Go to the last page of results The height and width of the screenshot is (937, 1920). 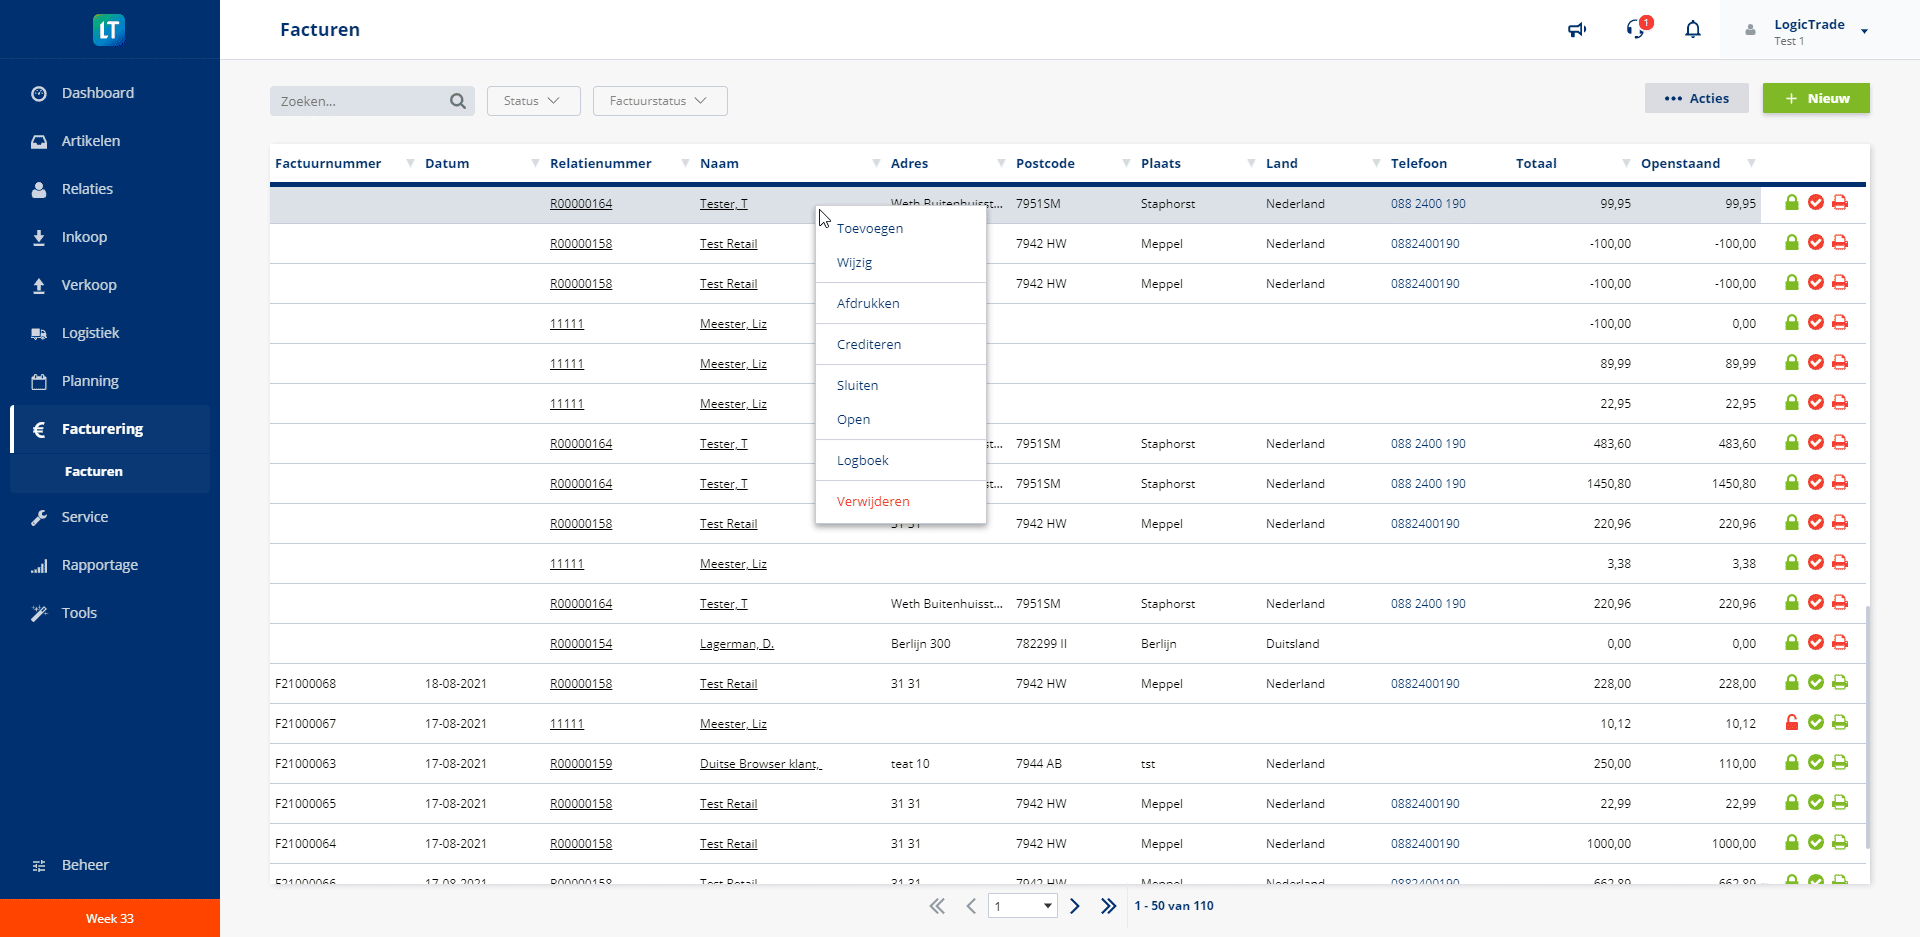1108,906
